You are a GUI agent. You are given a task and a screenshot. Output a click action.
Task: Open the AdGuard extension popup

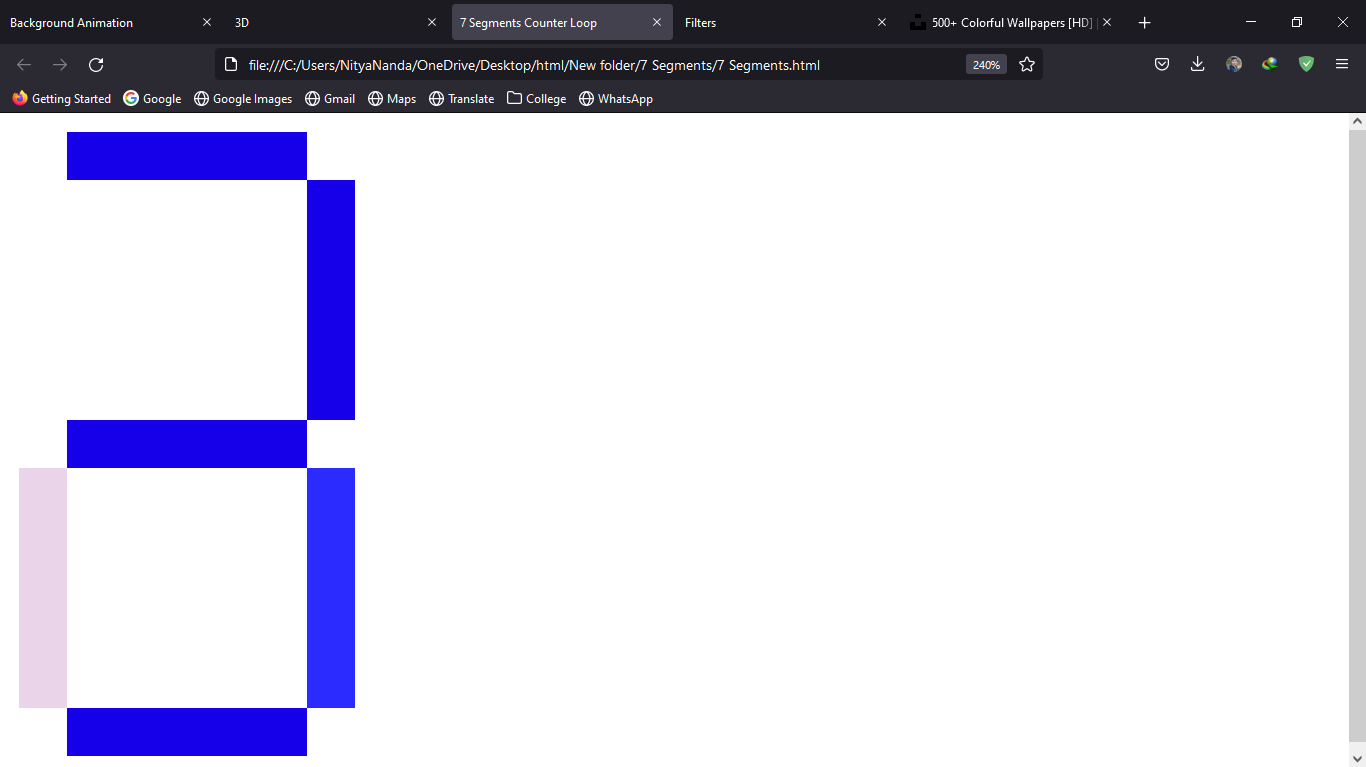1305,64
